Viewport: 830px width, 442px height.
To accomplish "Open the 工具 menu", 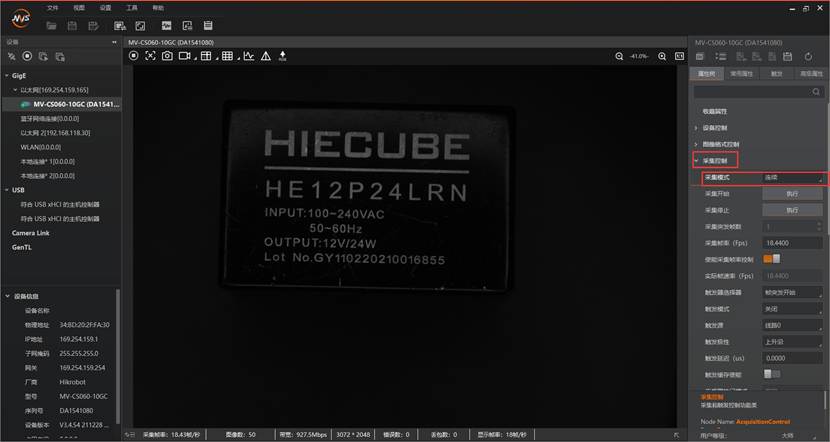I will click(132, 7).
